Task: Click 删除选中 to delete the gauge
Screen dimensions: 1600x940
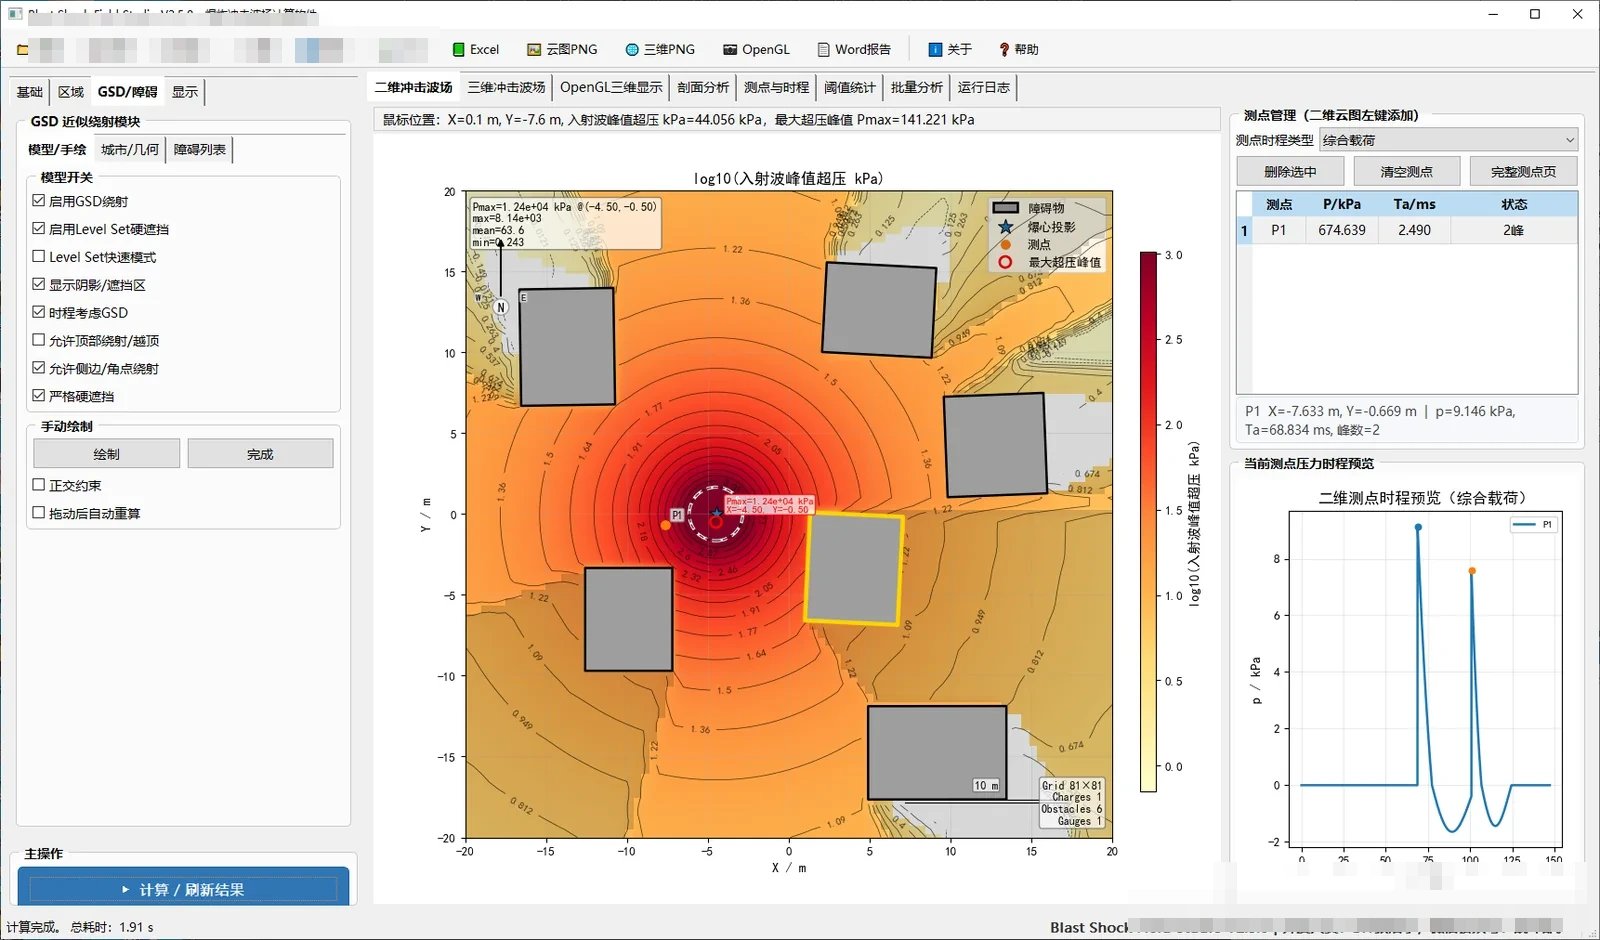Action: (1290, 172)
